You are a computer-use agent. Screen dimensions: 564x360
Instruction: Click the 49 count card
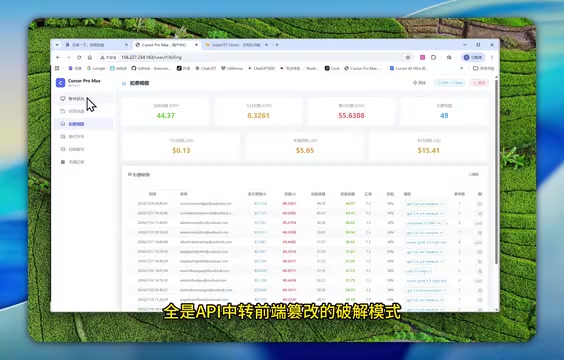point(444,111)
